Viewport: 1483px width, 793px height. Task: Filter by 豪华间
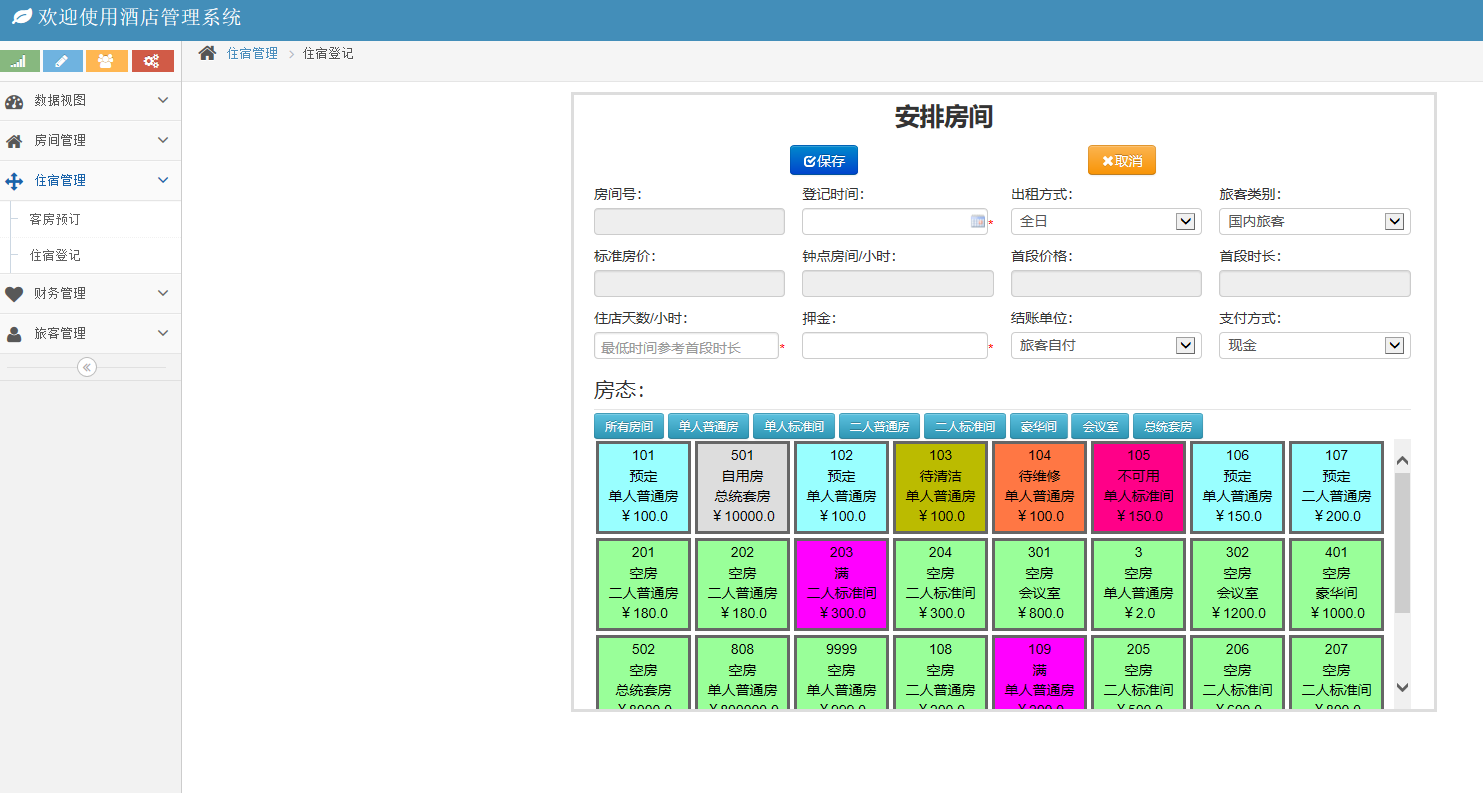click(x=1039, y=426)
